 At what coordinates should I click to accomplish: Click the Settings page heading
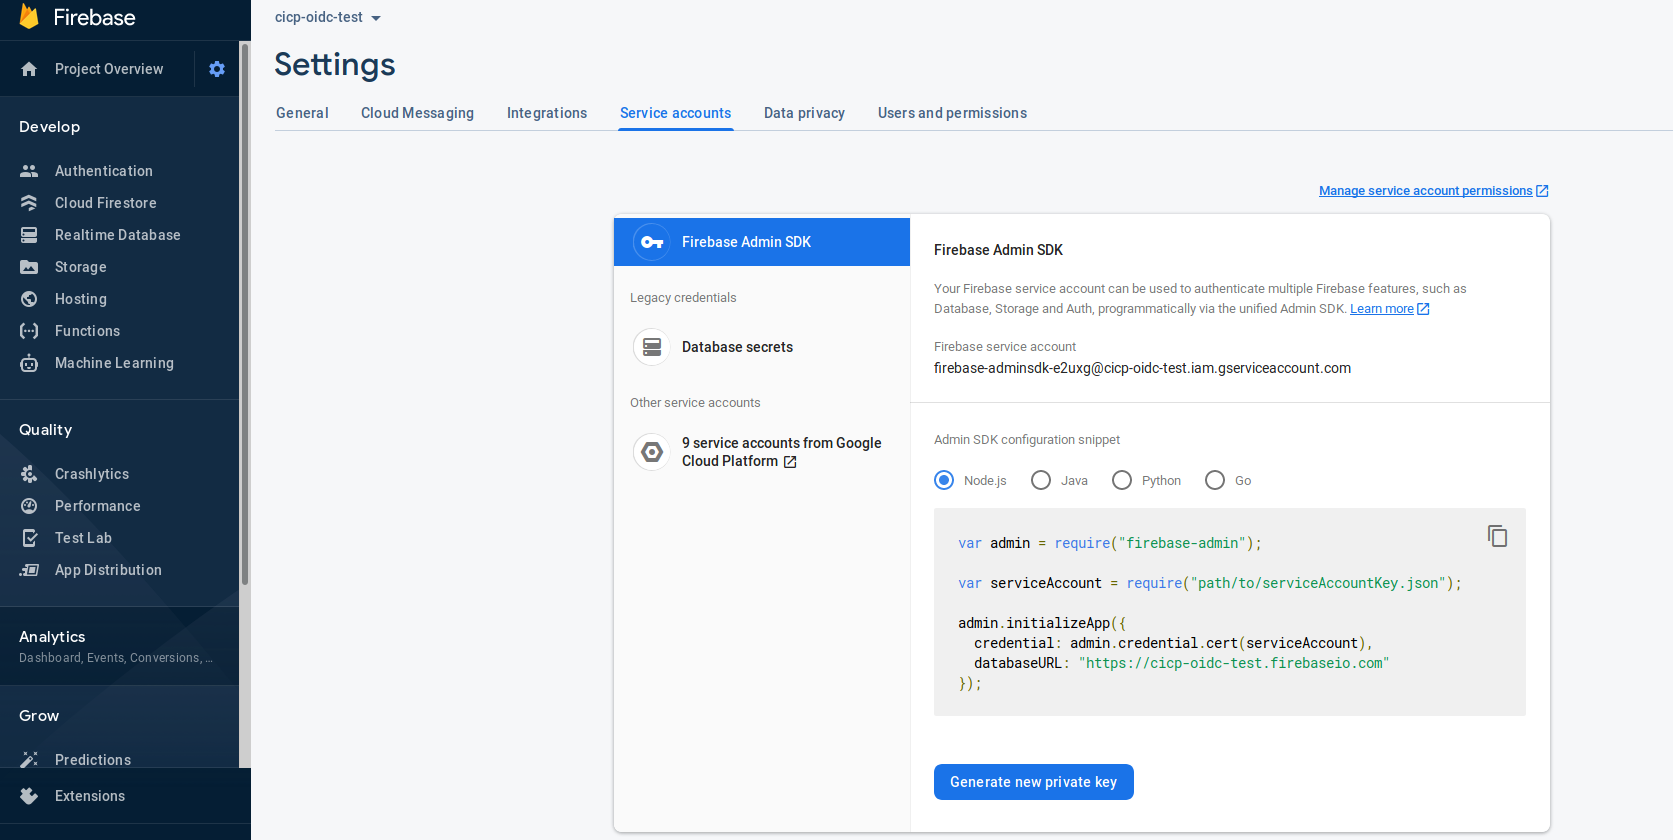coord(335,64)
